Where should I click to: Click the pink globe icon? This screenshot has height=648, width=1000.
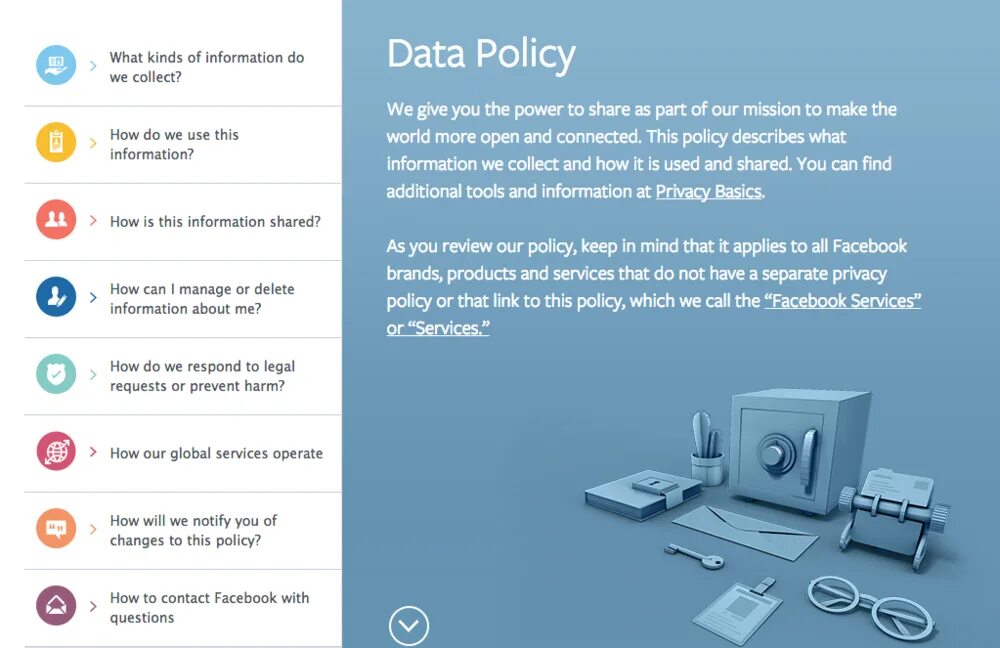click(x=56, y=452)
